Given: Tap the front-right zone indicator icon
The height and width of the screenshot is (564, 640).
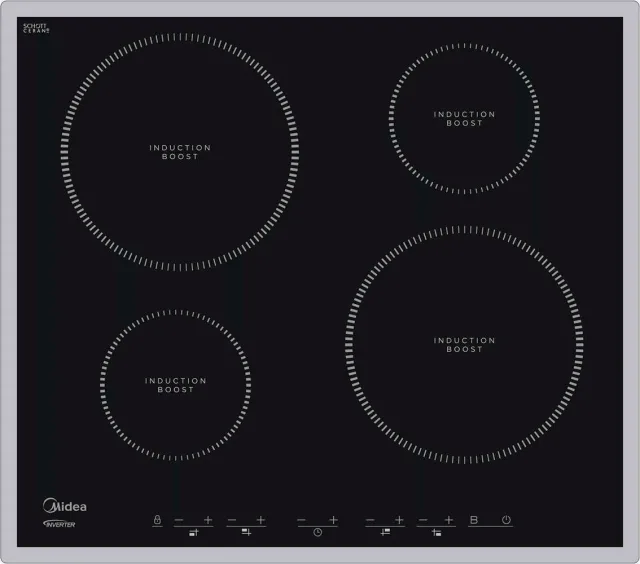Looking at the screenshot, I should [x=436, y=533].
